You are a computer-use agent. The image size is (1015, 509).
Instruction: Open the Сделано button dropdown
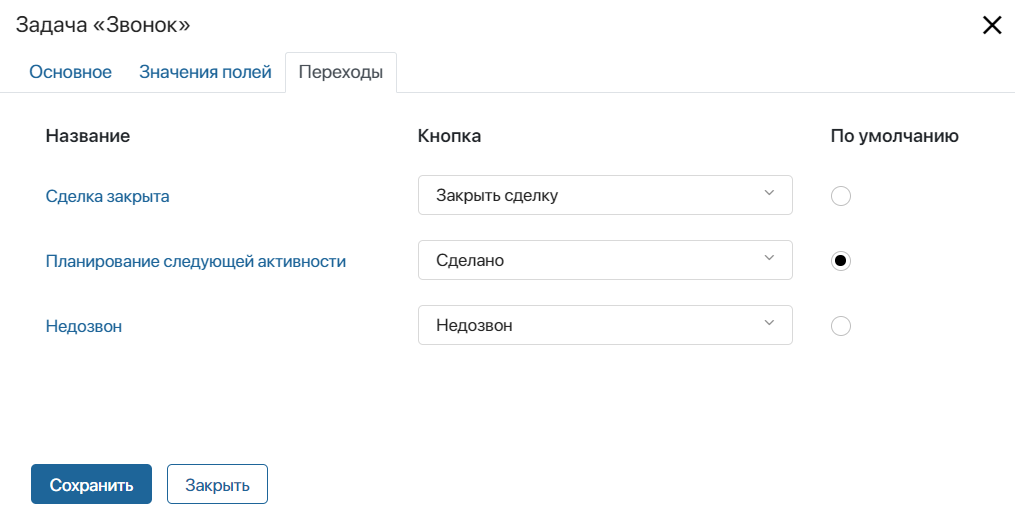(605, 260)
